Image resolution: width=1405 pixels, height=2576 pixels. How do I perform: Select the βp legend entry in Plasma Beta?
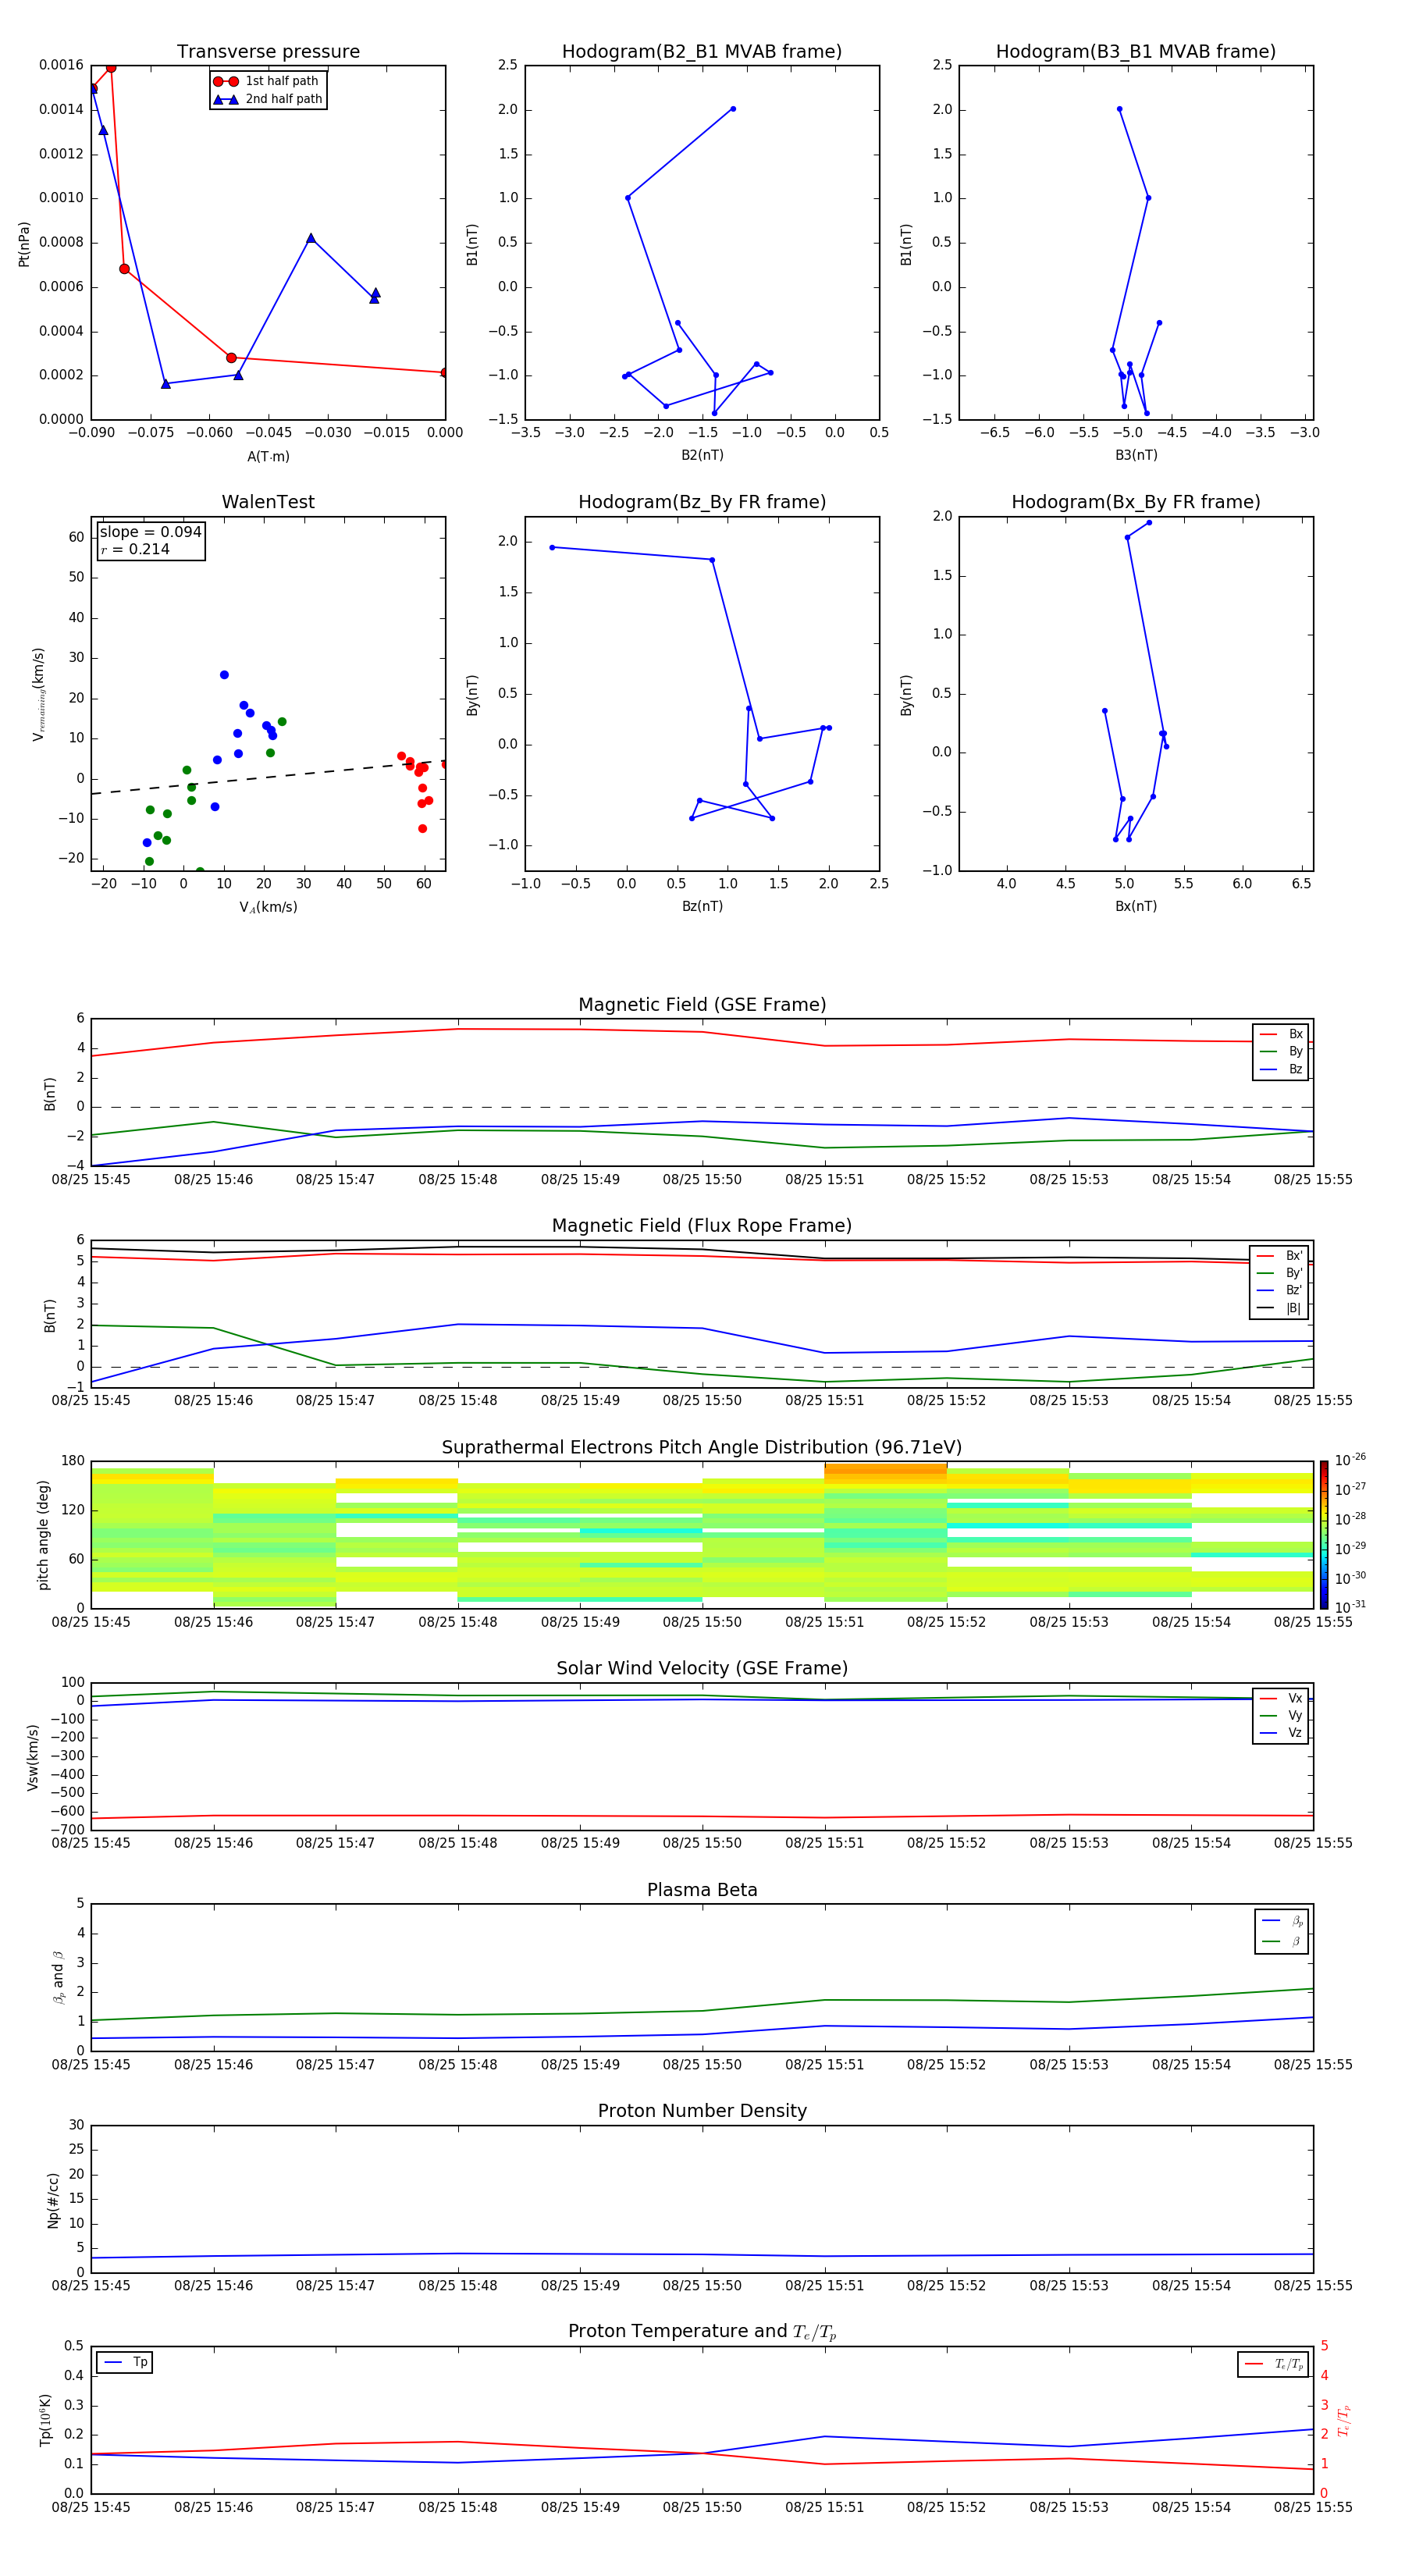pos(1282,1921)
